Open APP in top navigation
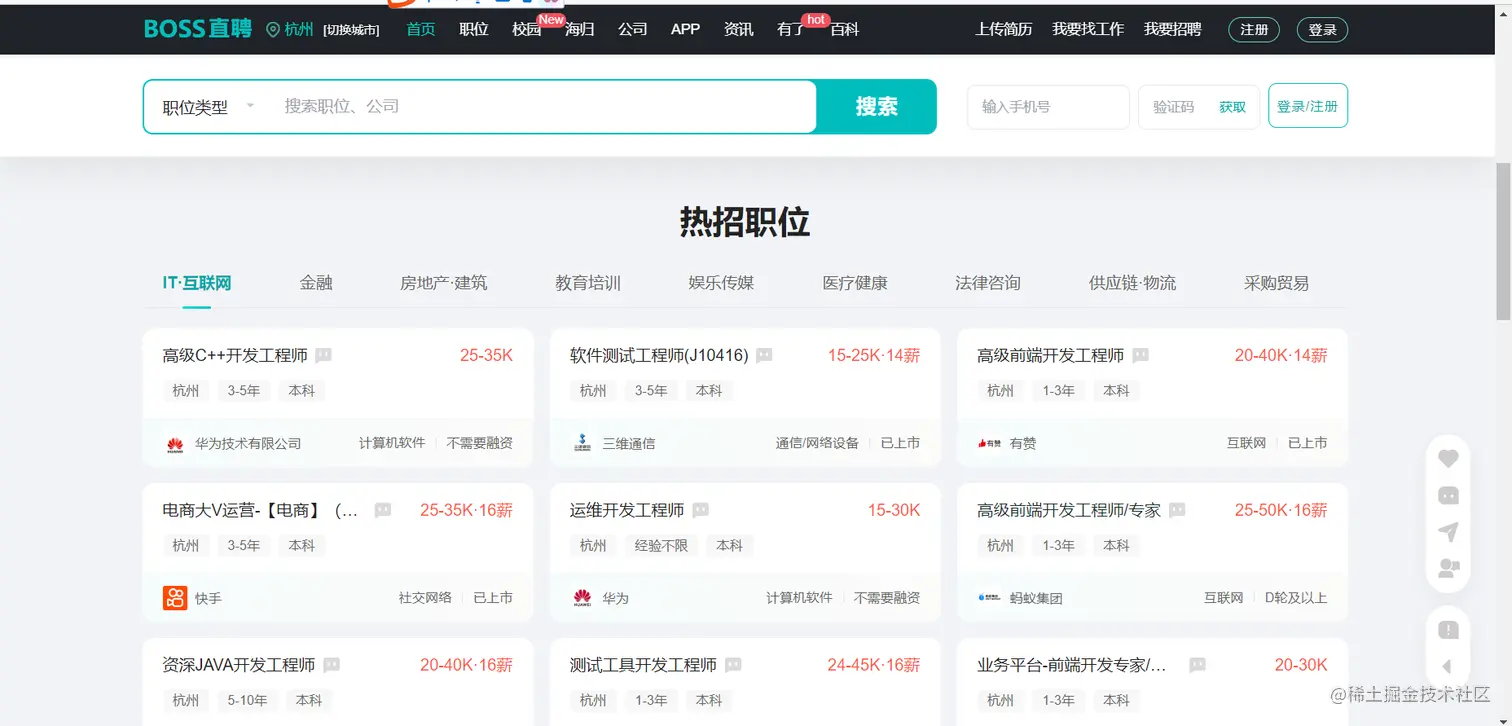Viewport: 1512px width, 726px height. click(685, 29)
